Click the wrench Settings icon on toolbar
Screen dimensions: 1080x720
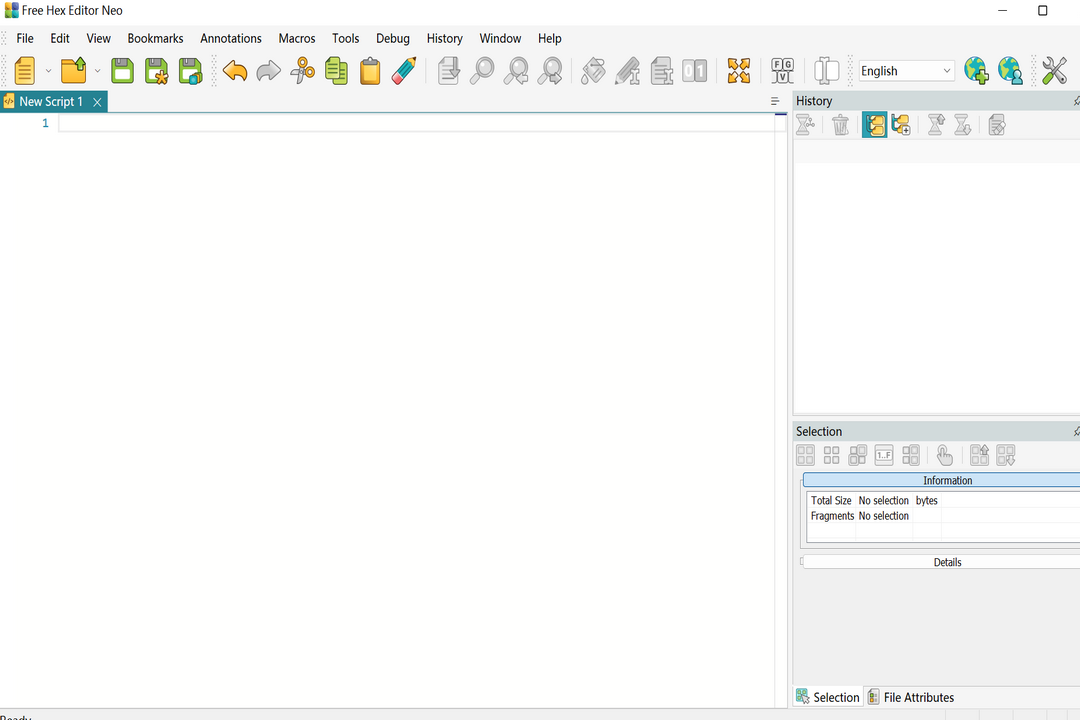pyautogui.click(x=1054, y=71)
